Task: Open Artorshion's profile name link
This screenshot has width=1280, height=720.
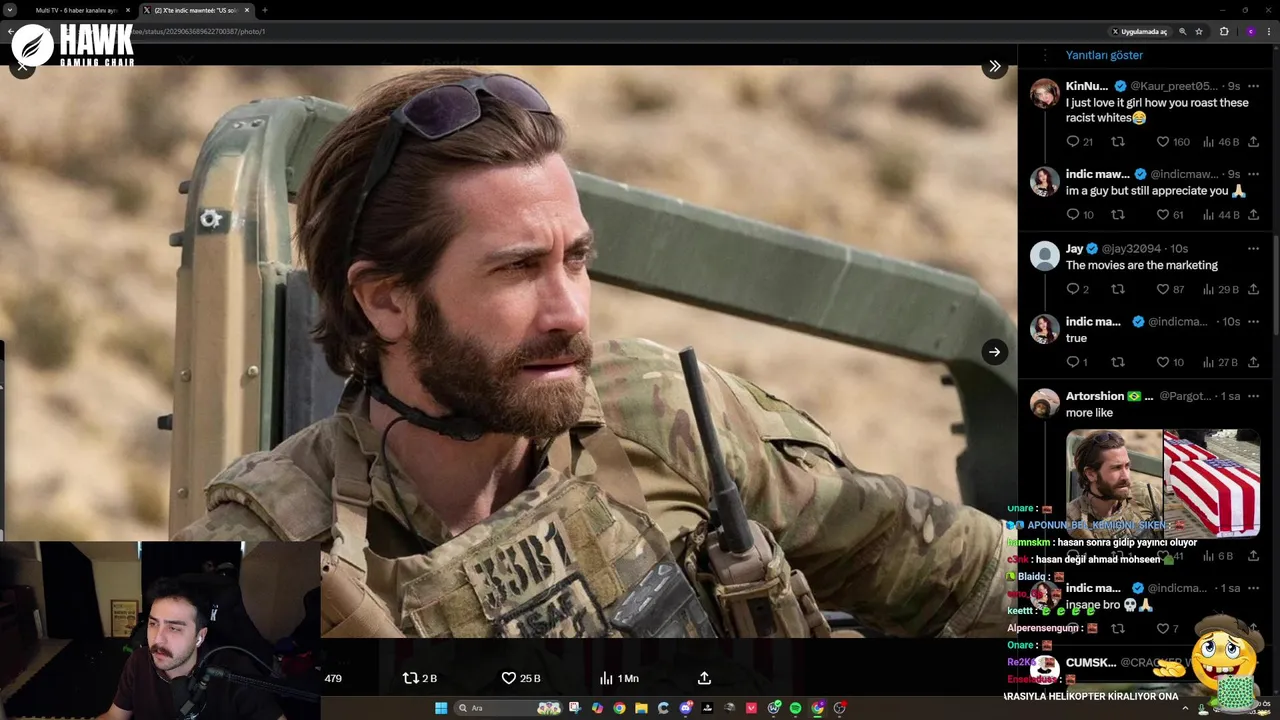Action: click(x=1095, y=396)
